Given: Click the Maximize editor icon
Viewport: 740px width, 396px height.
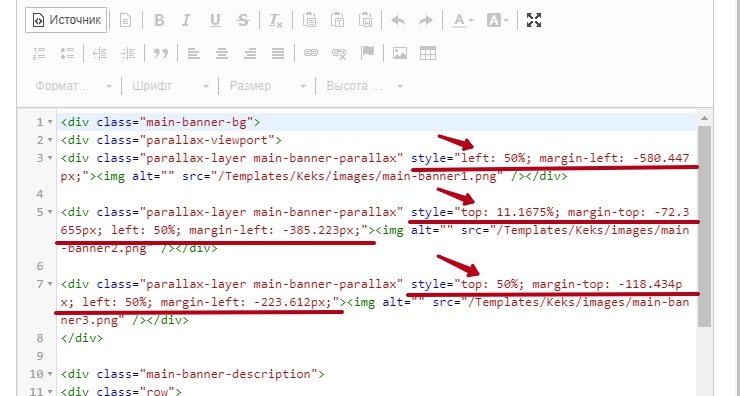Looking at the screenshot, I should click(x=534, y=20).
